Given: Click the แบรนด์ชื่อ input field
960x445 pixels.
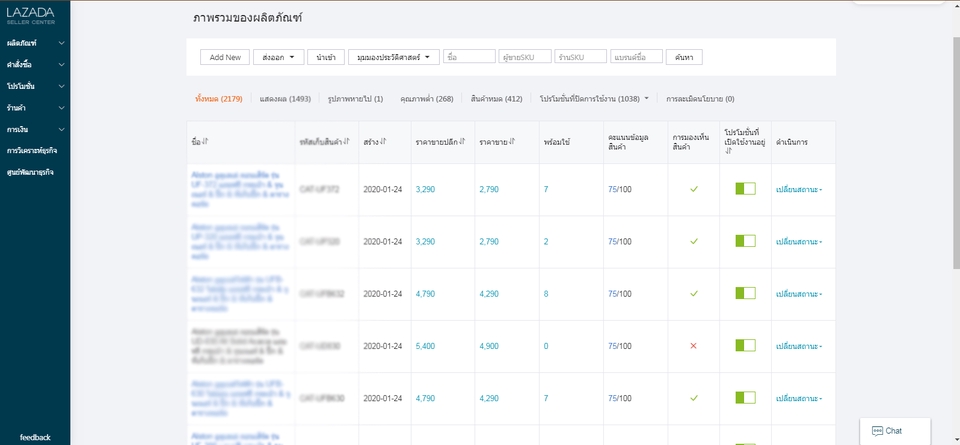Looking at the screenshot, I should pos(637,57).
